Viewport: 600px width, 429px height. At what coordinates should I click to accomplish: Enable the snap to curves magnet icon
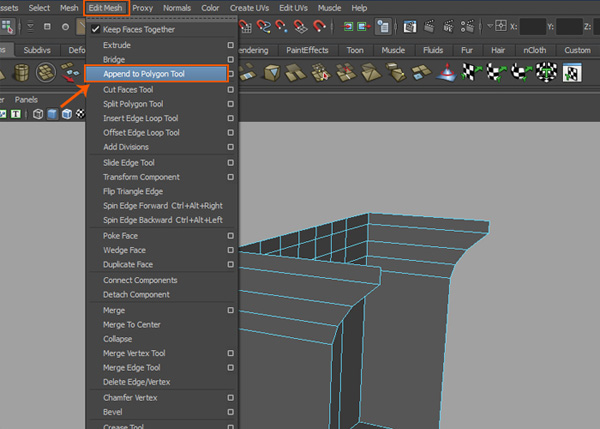point(263,26)
